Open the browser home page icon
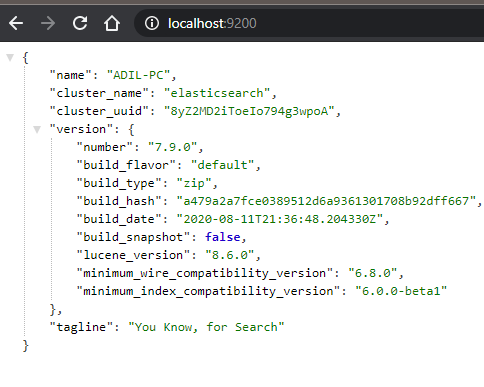The height and width of the screenshot is (387, 484). point(112,23)
